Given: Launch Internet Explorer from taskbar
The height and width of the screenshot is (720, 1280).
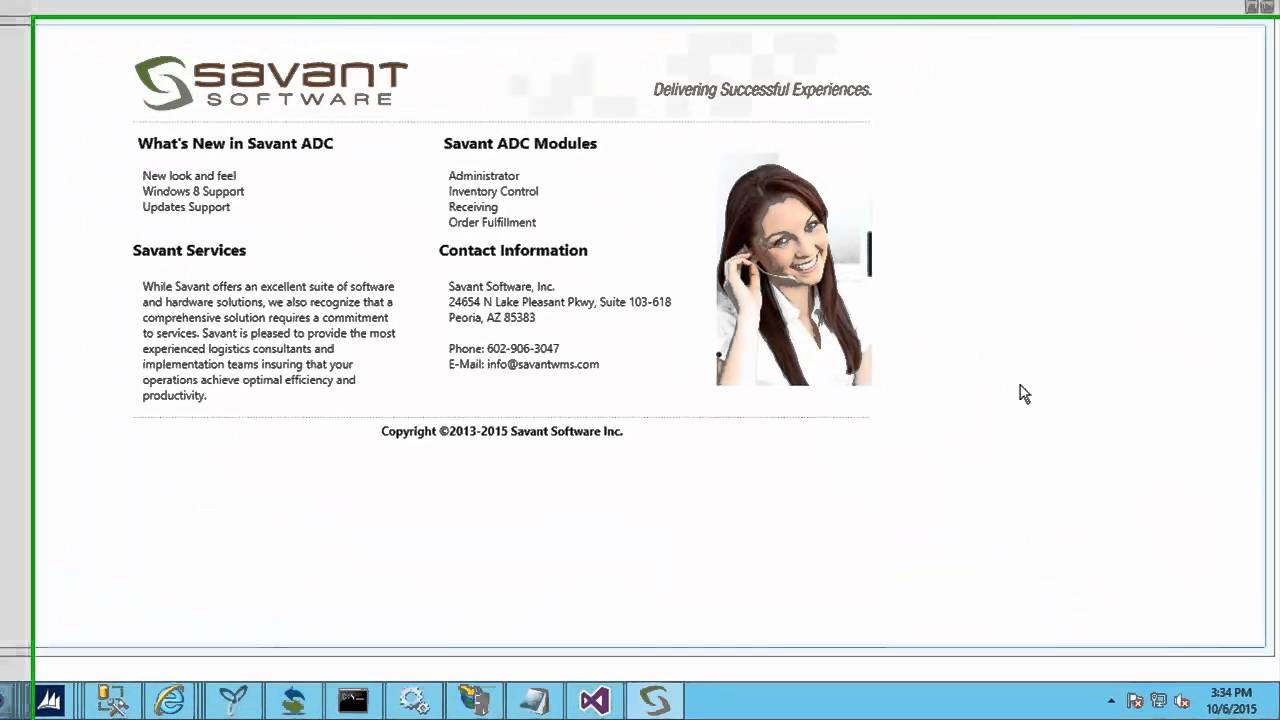Looking at the screenshot, I should pos(171,701).
